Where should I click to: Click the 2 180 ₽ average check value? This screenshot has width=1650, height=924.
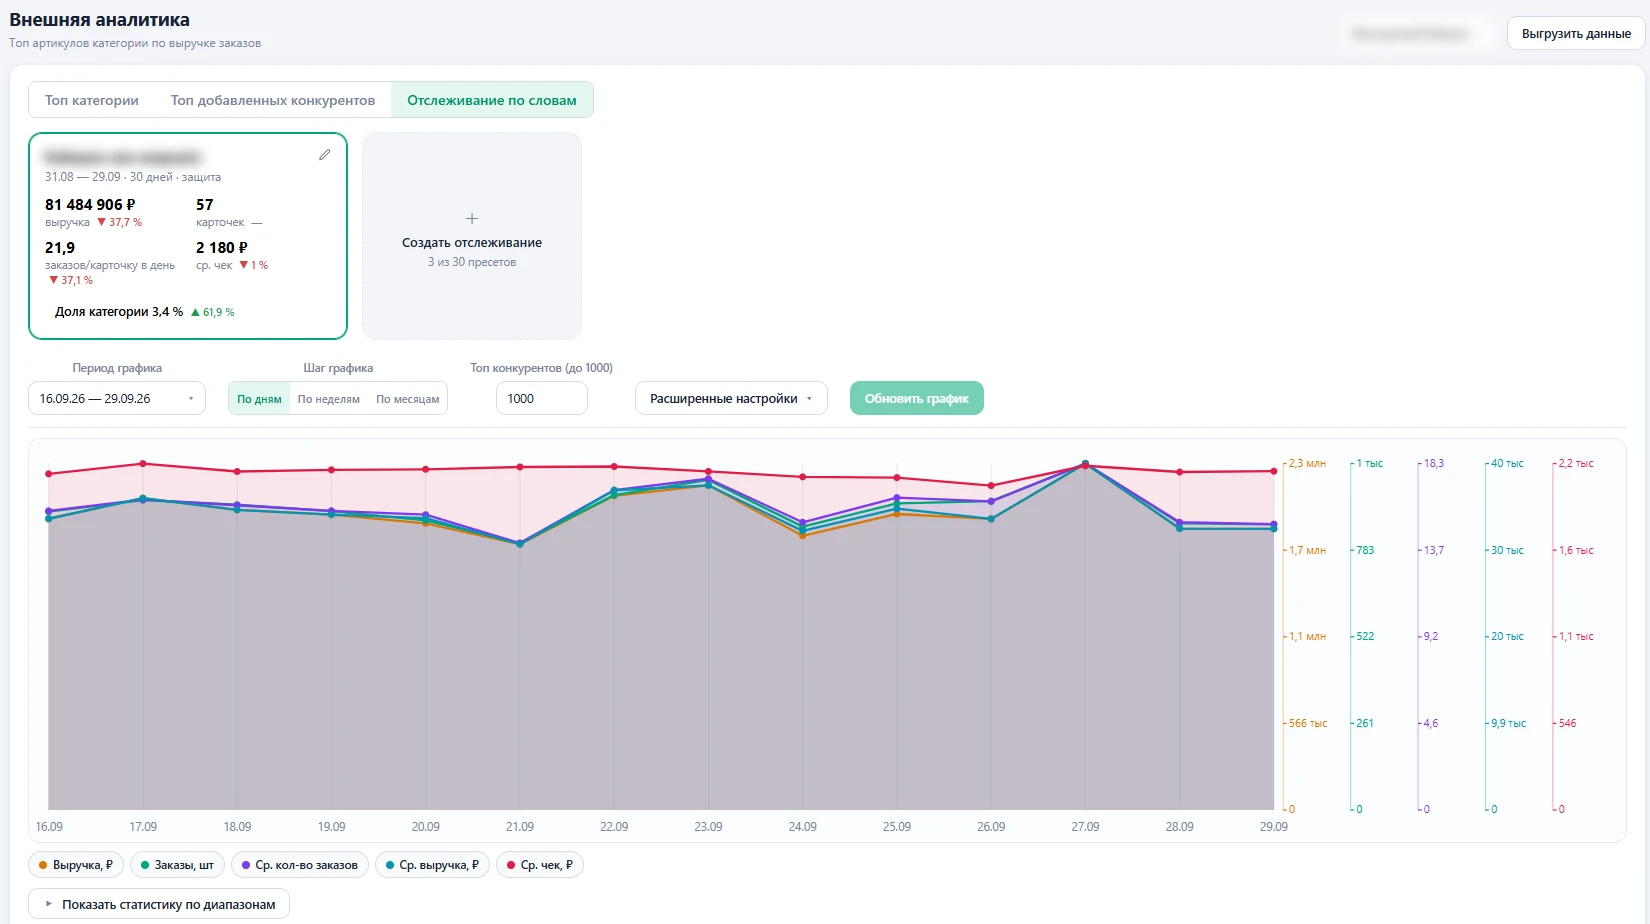[222, 247]
